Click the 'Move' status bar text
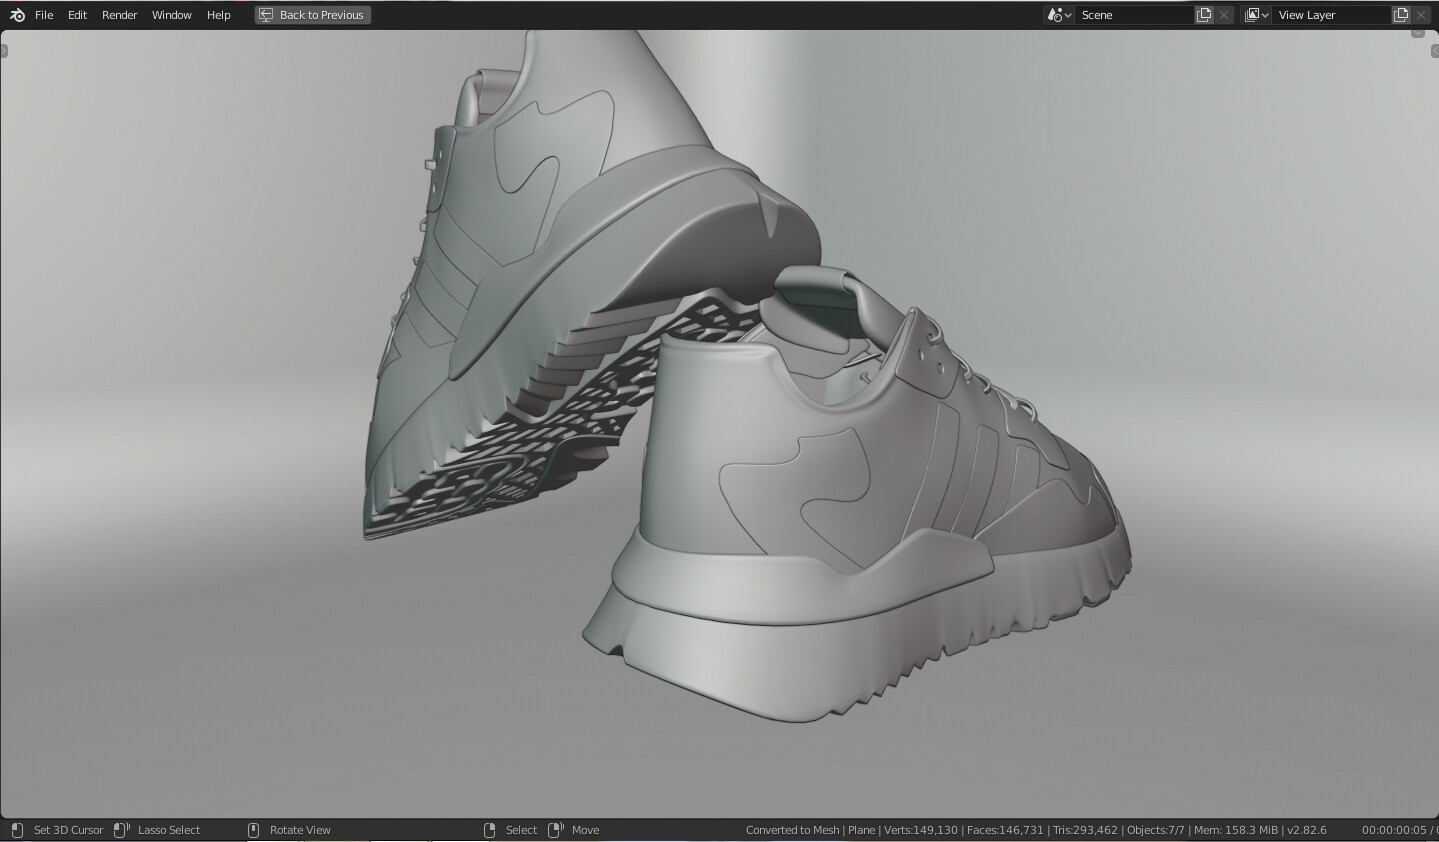 (586, 830)
